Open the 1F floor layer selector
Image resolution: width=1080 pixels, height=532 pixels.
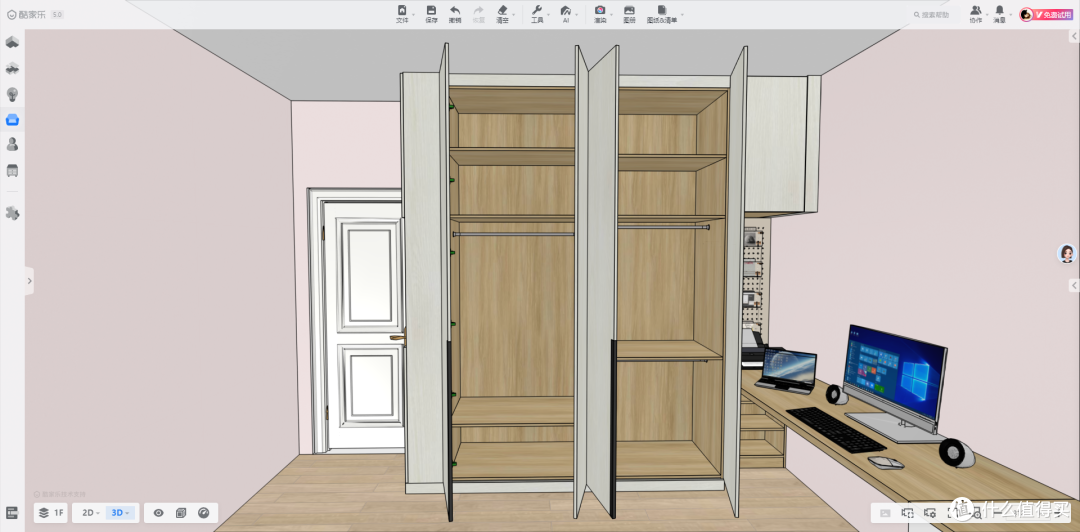51,513
